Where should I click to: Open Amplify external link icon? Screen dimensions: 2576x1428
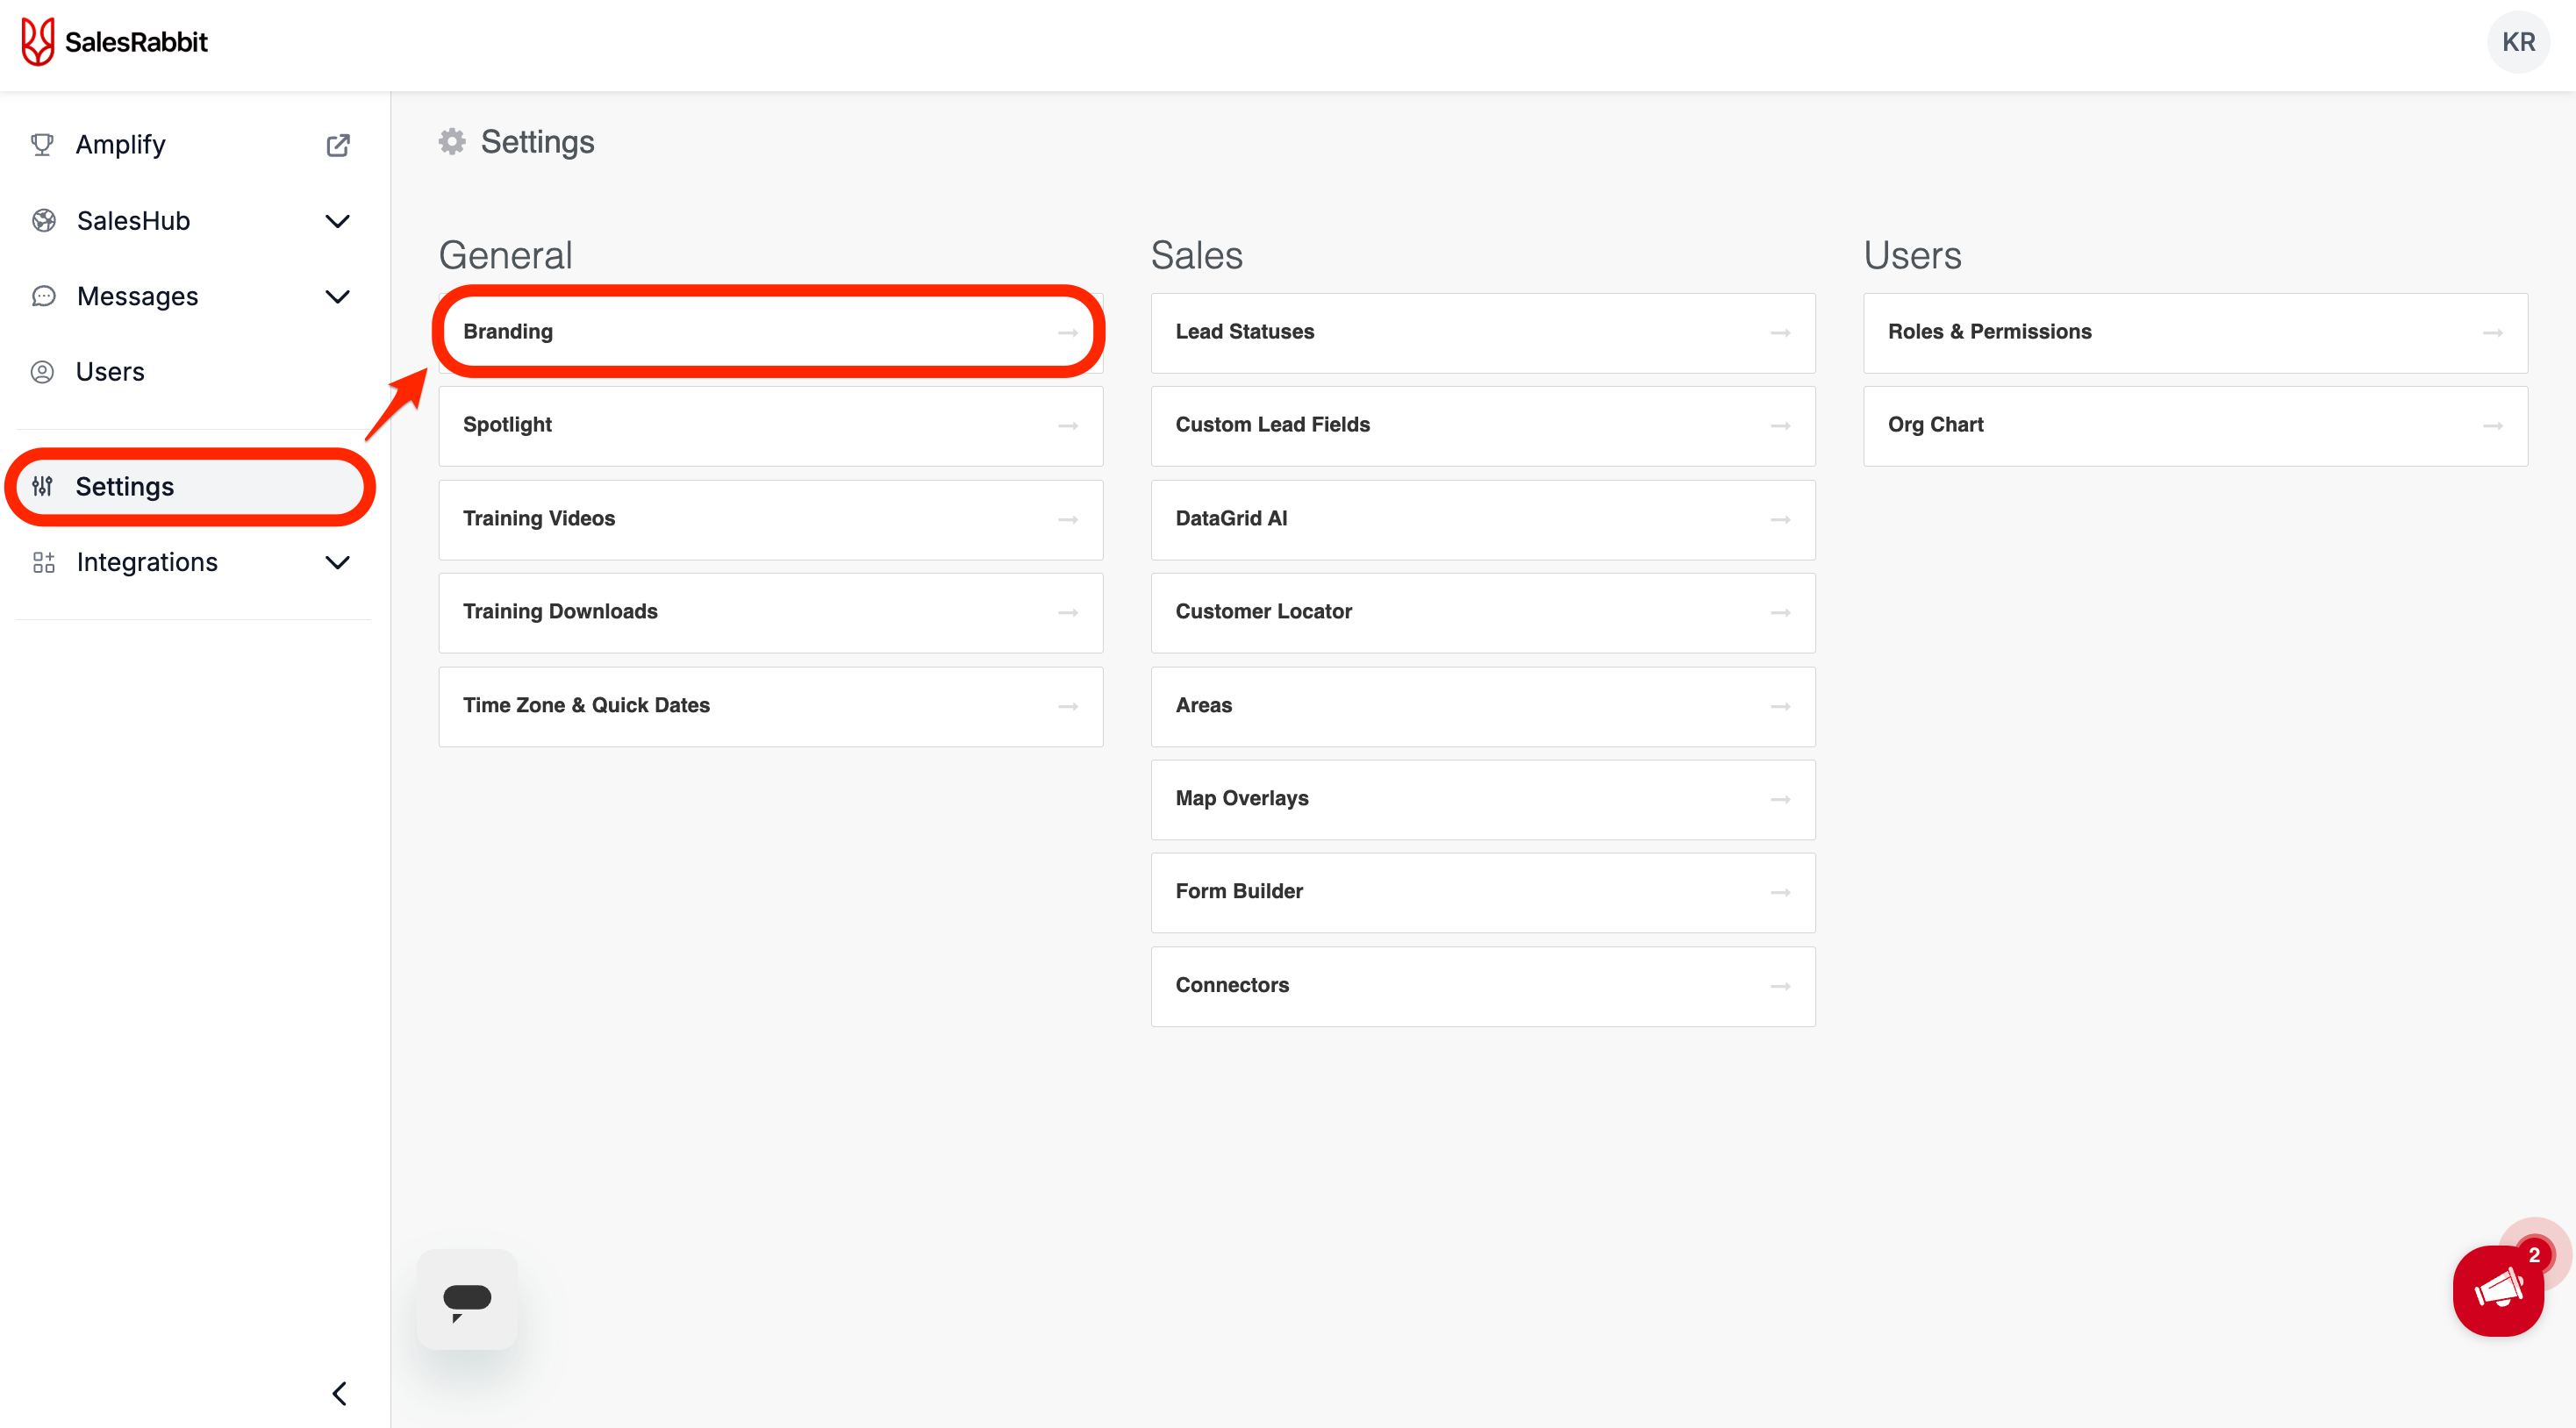point(338,145)
